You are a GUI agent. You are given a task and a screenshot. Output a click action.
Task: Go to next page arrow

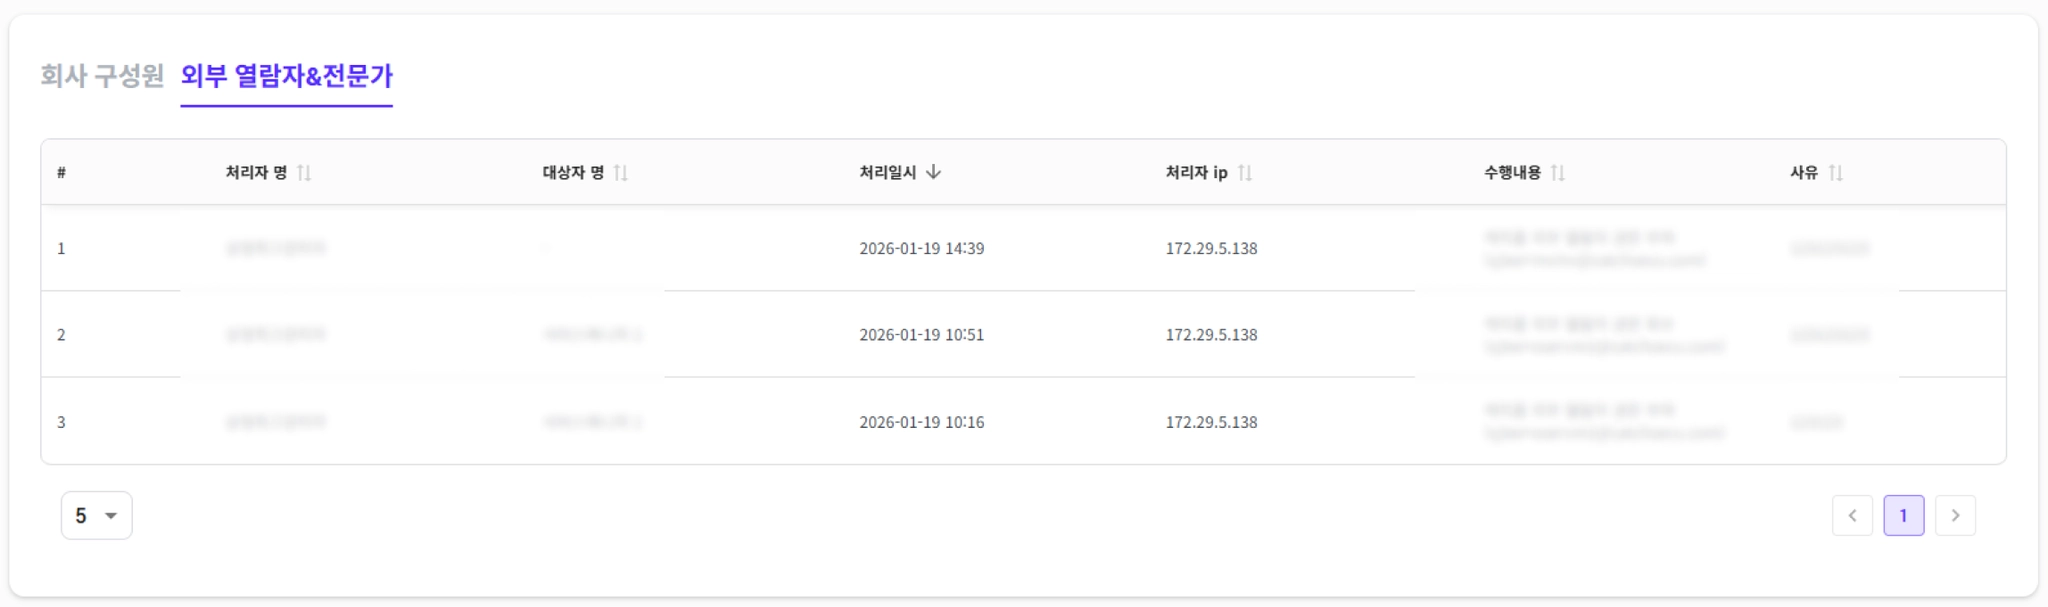pos(1955,516)
